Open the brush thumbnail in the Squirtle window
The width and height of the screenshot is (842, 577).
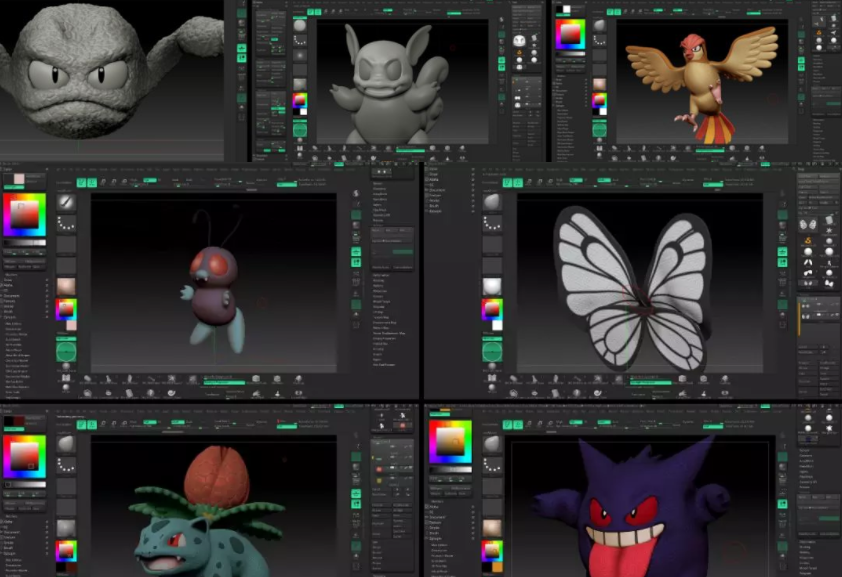tap(300, 25)
